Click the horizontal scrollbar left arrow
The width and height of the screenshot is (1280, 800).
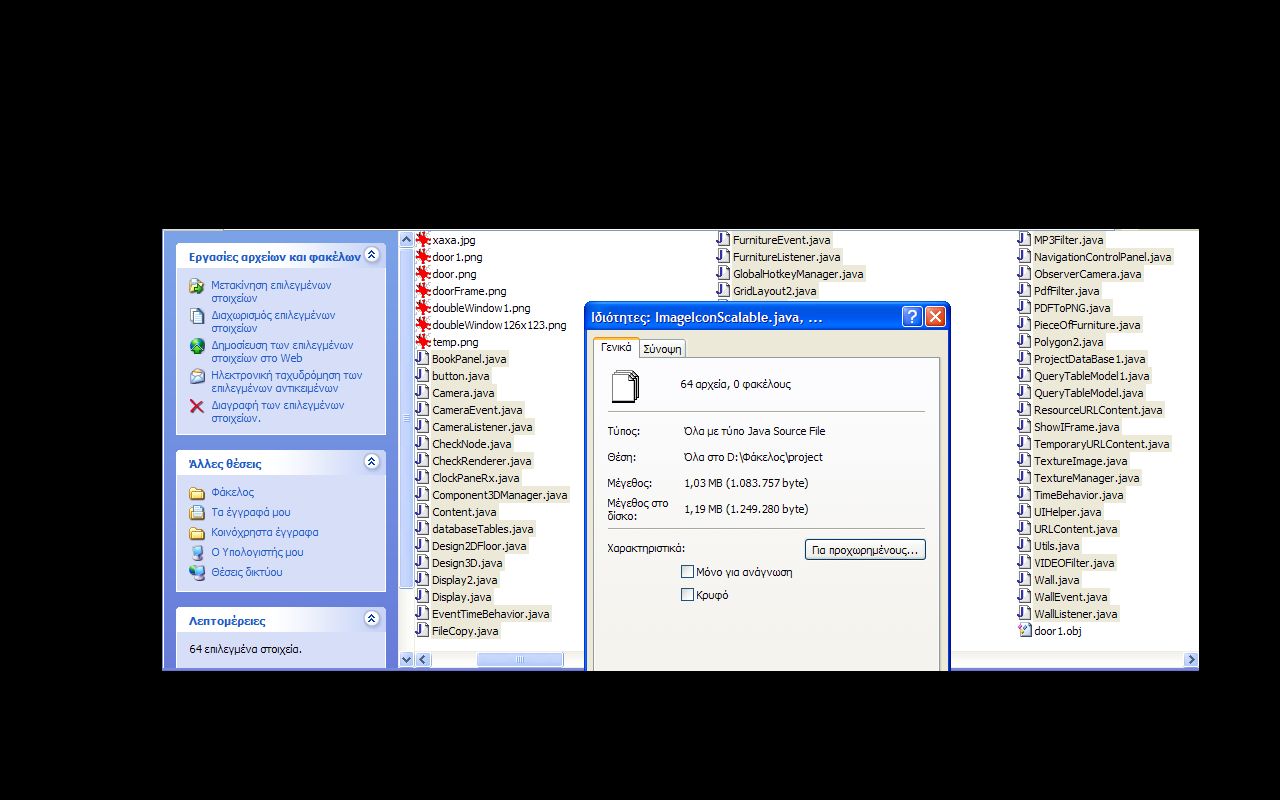click(x=423, y=659)
